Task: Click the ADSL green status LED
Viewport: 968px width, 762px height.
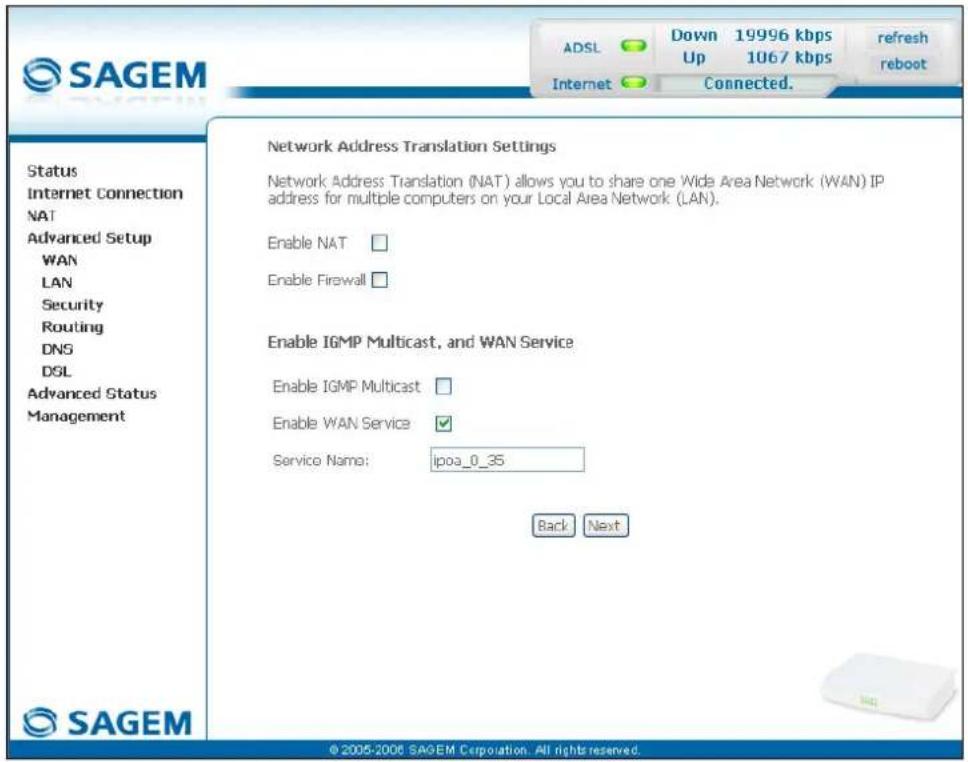Action: 633,46
